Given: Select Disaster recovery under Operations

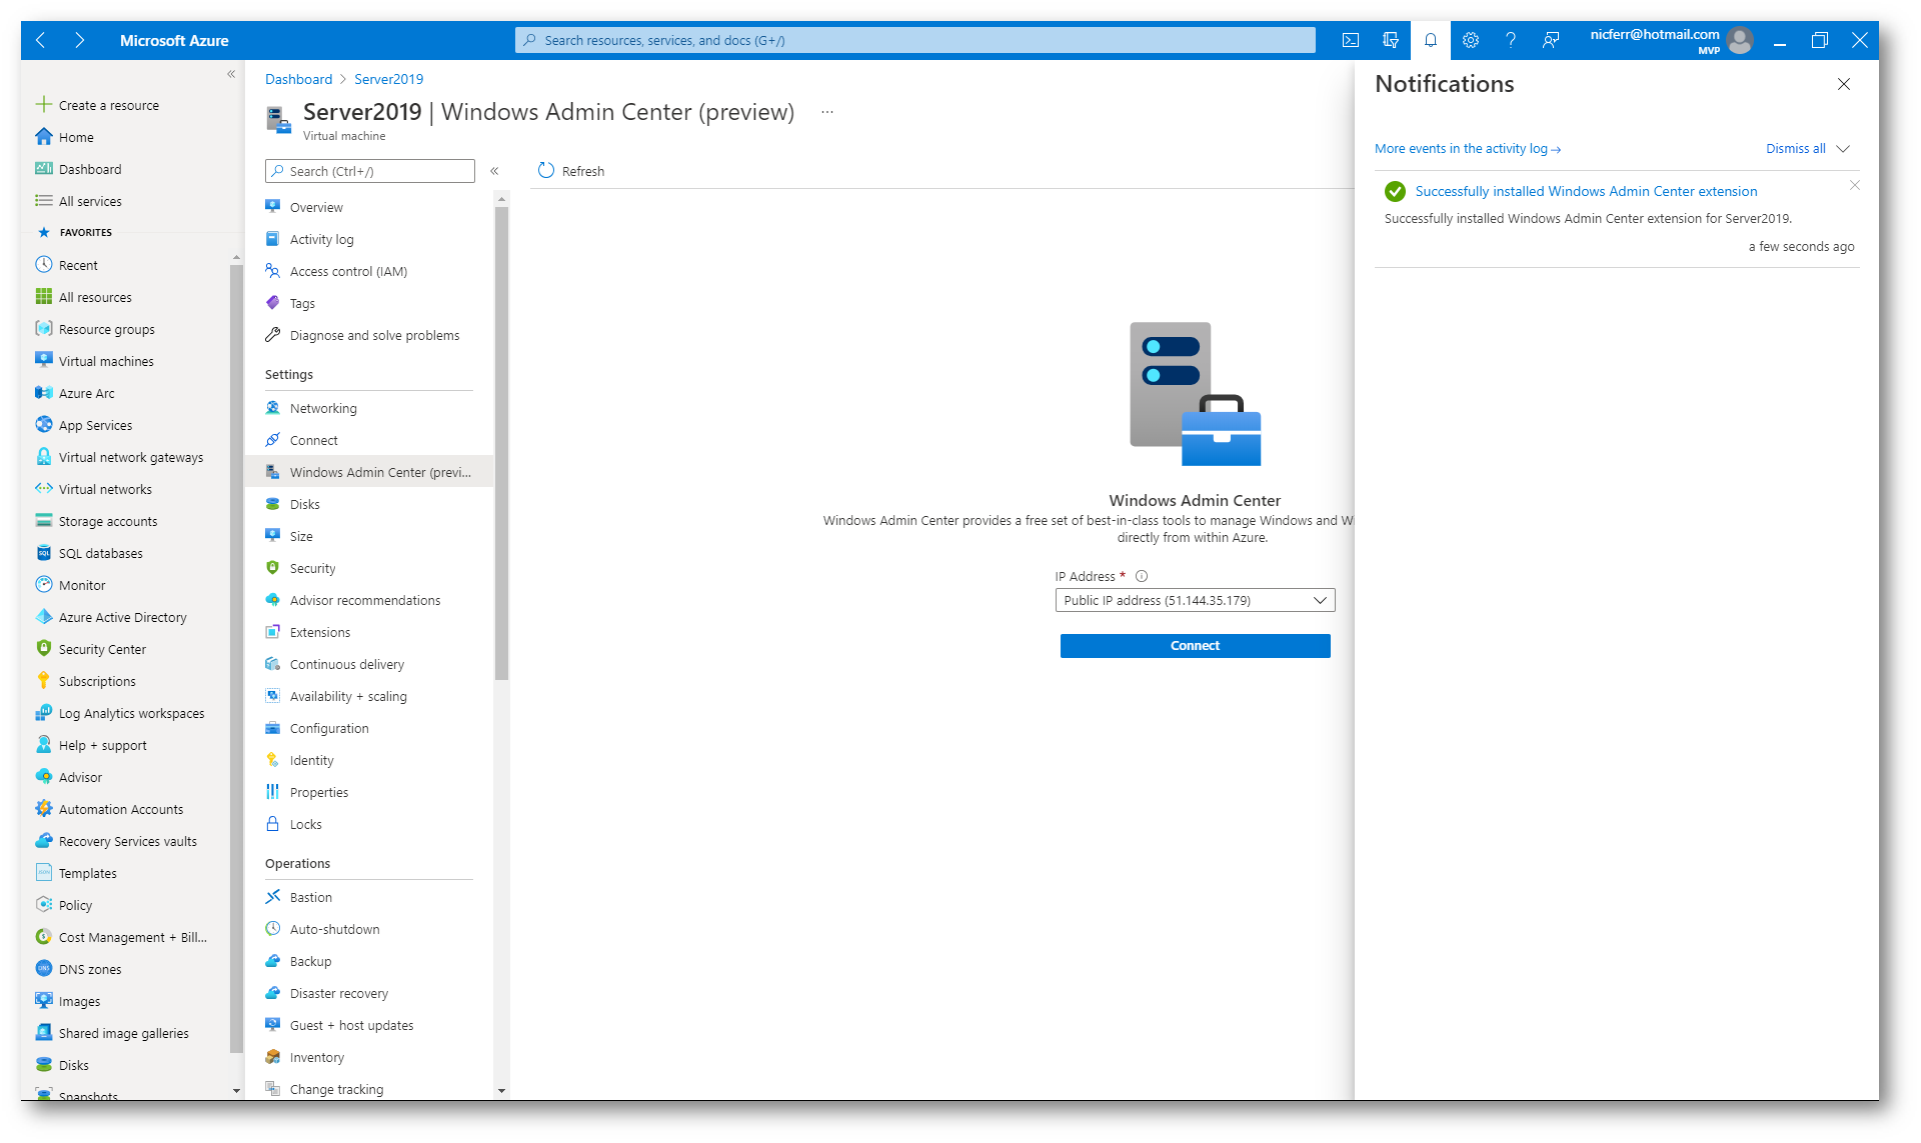Looking at the screenshot, I should click(x=338, y=993).
